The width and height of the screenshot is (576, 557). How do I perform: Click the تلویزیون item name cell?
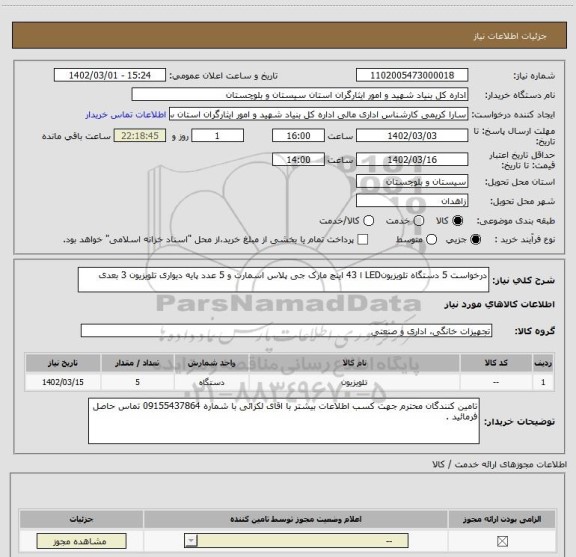click(354, 382)
